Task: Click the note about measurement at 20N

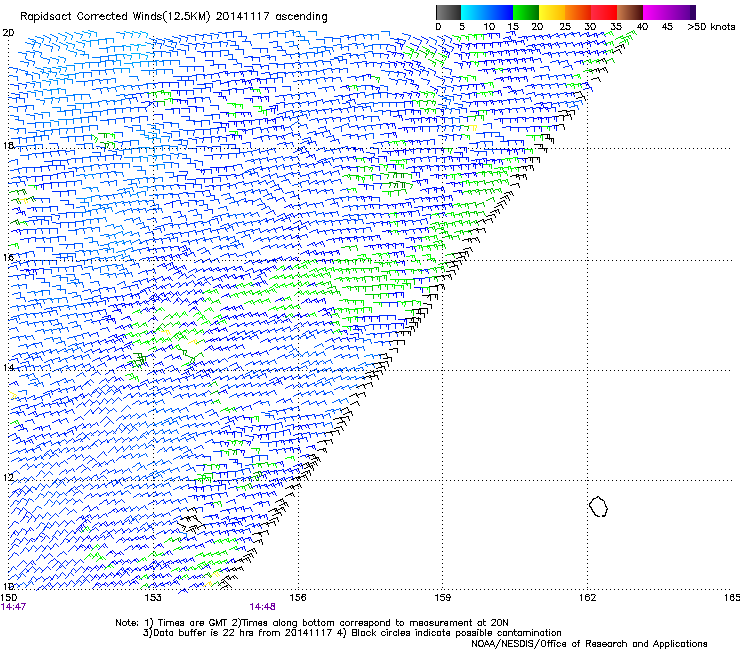Action: (x=370, y=623)
